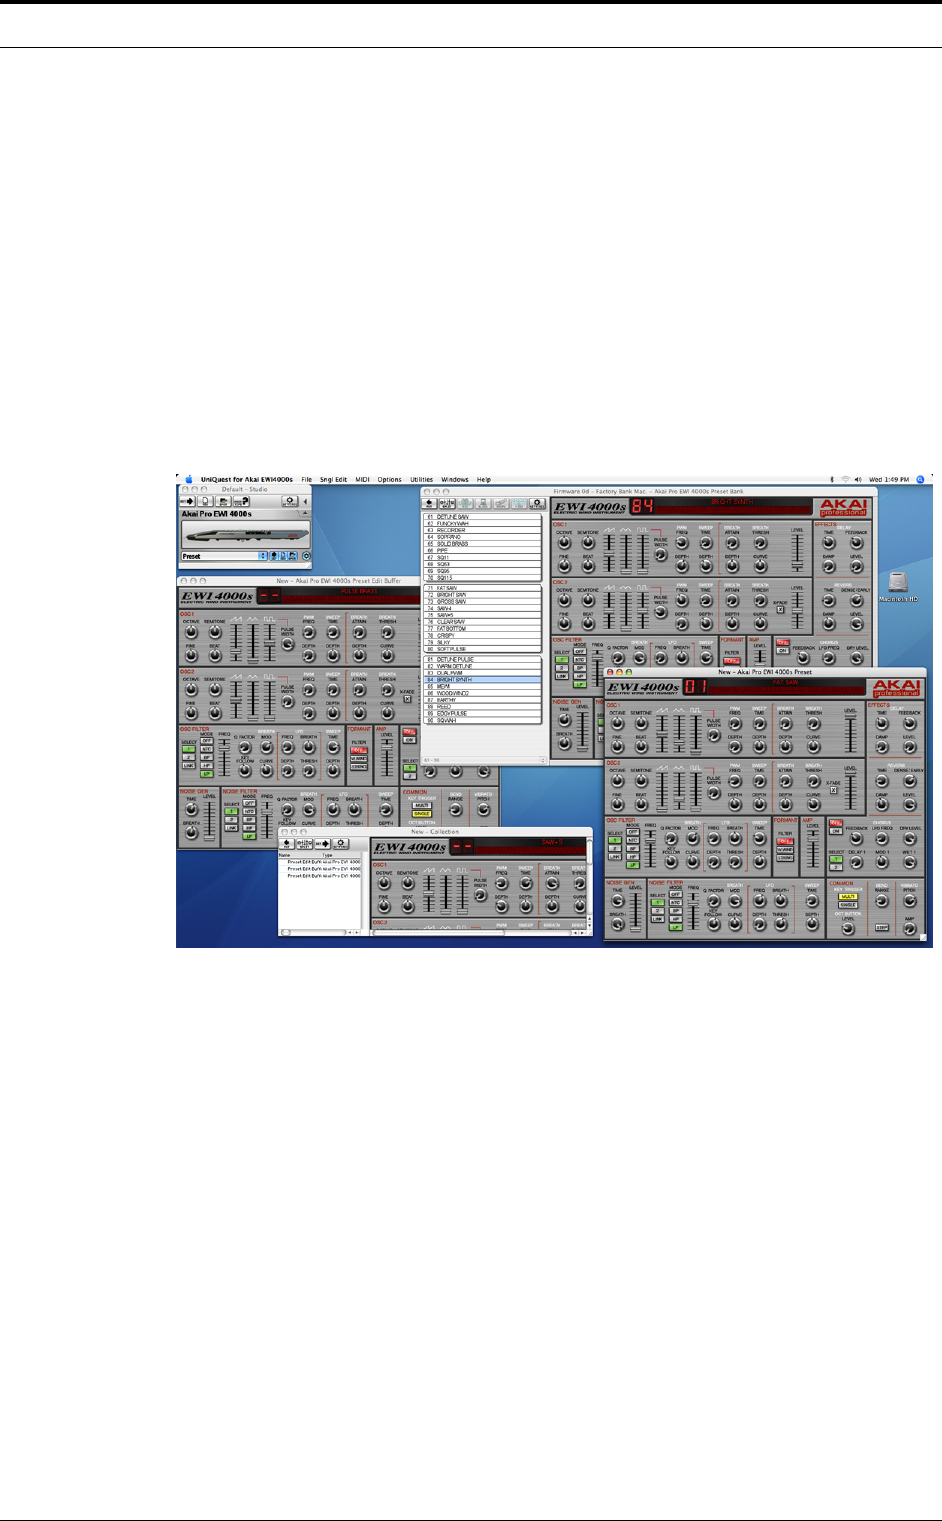
Task: Click the collapse arrow at Studio toolbar right end
Action: tap(305, 501)
